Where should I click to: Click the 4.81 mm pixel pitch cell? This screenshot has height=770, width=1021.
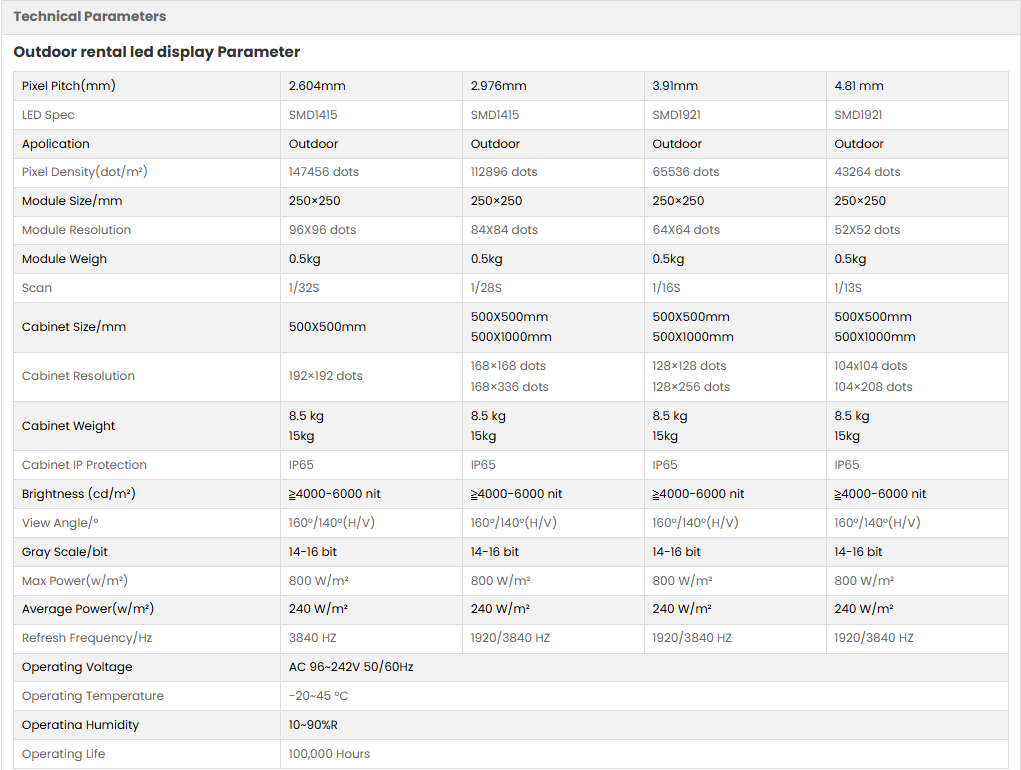(x=859, y=86)
